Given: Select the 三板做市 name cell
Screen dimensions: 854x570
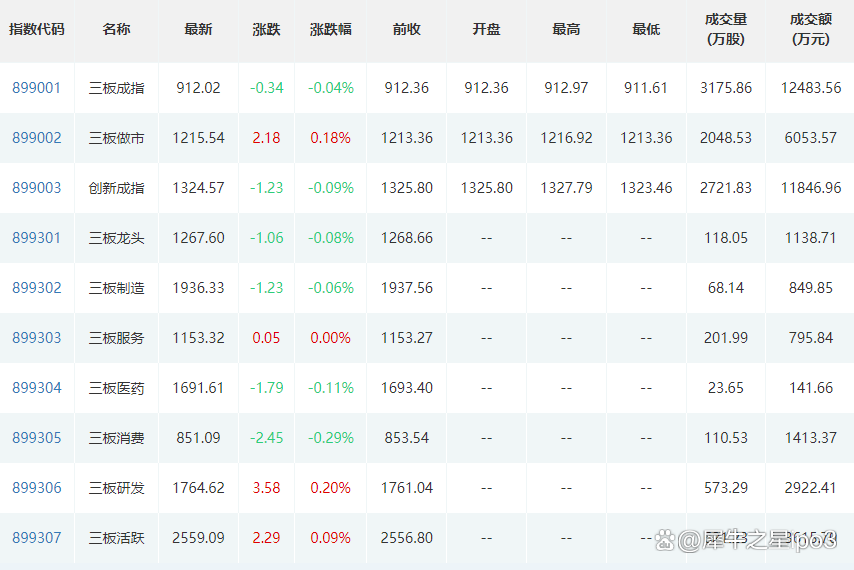Looking at the screenshot, I should pyautogui.click(x=117, y=138).
